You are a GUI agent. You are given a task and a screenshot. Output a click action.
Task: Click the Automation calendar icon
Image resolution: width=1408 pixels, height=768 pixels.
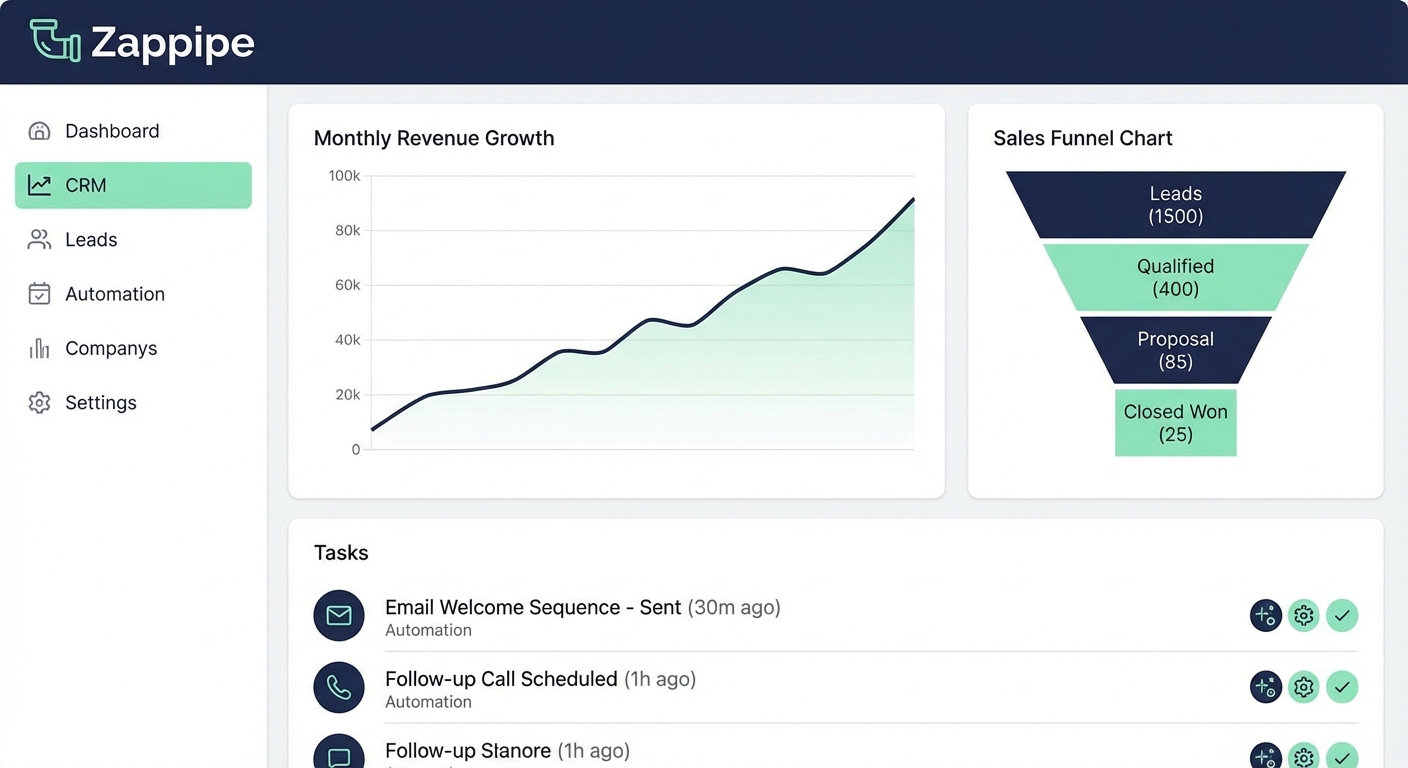39,293
